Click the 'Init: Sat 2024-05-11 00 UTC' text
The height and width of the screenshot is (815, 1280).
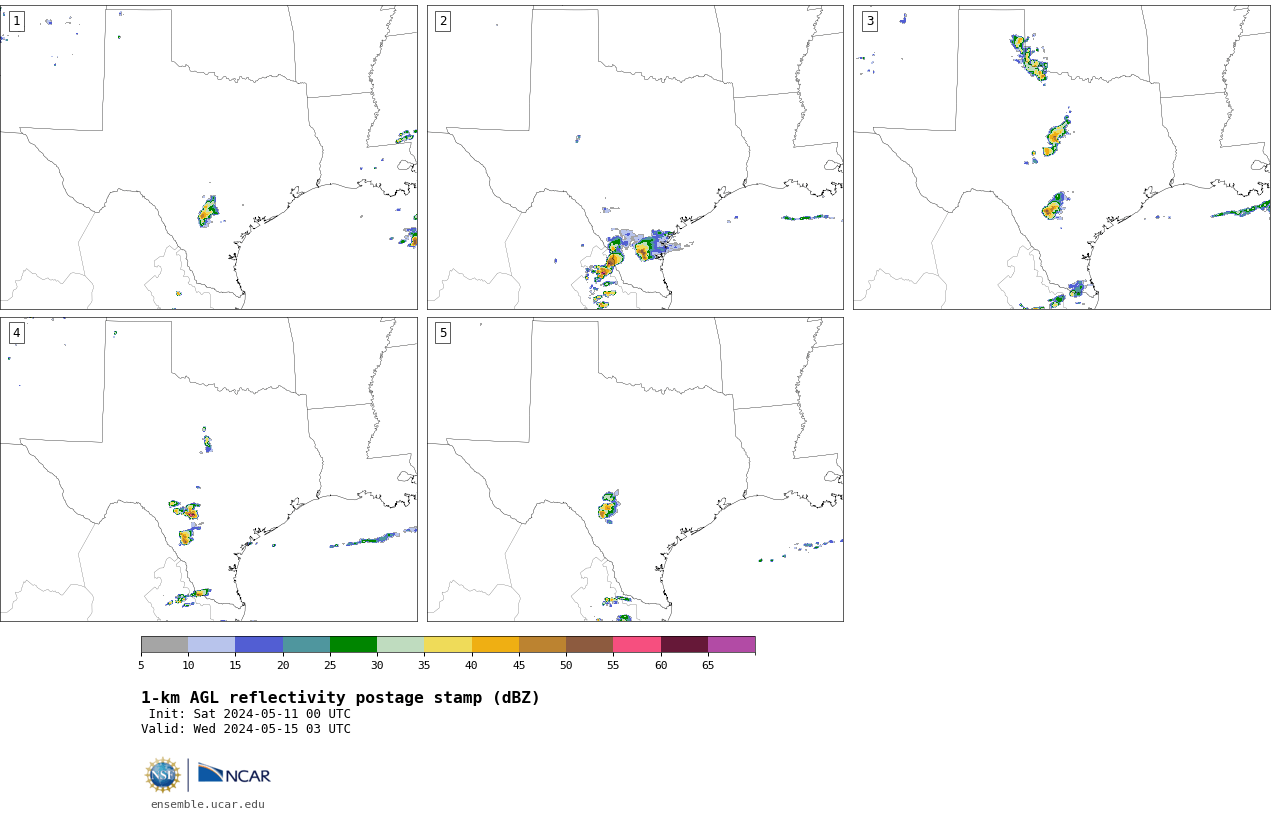coord(250,714)
